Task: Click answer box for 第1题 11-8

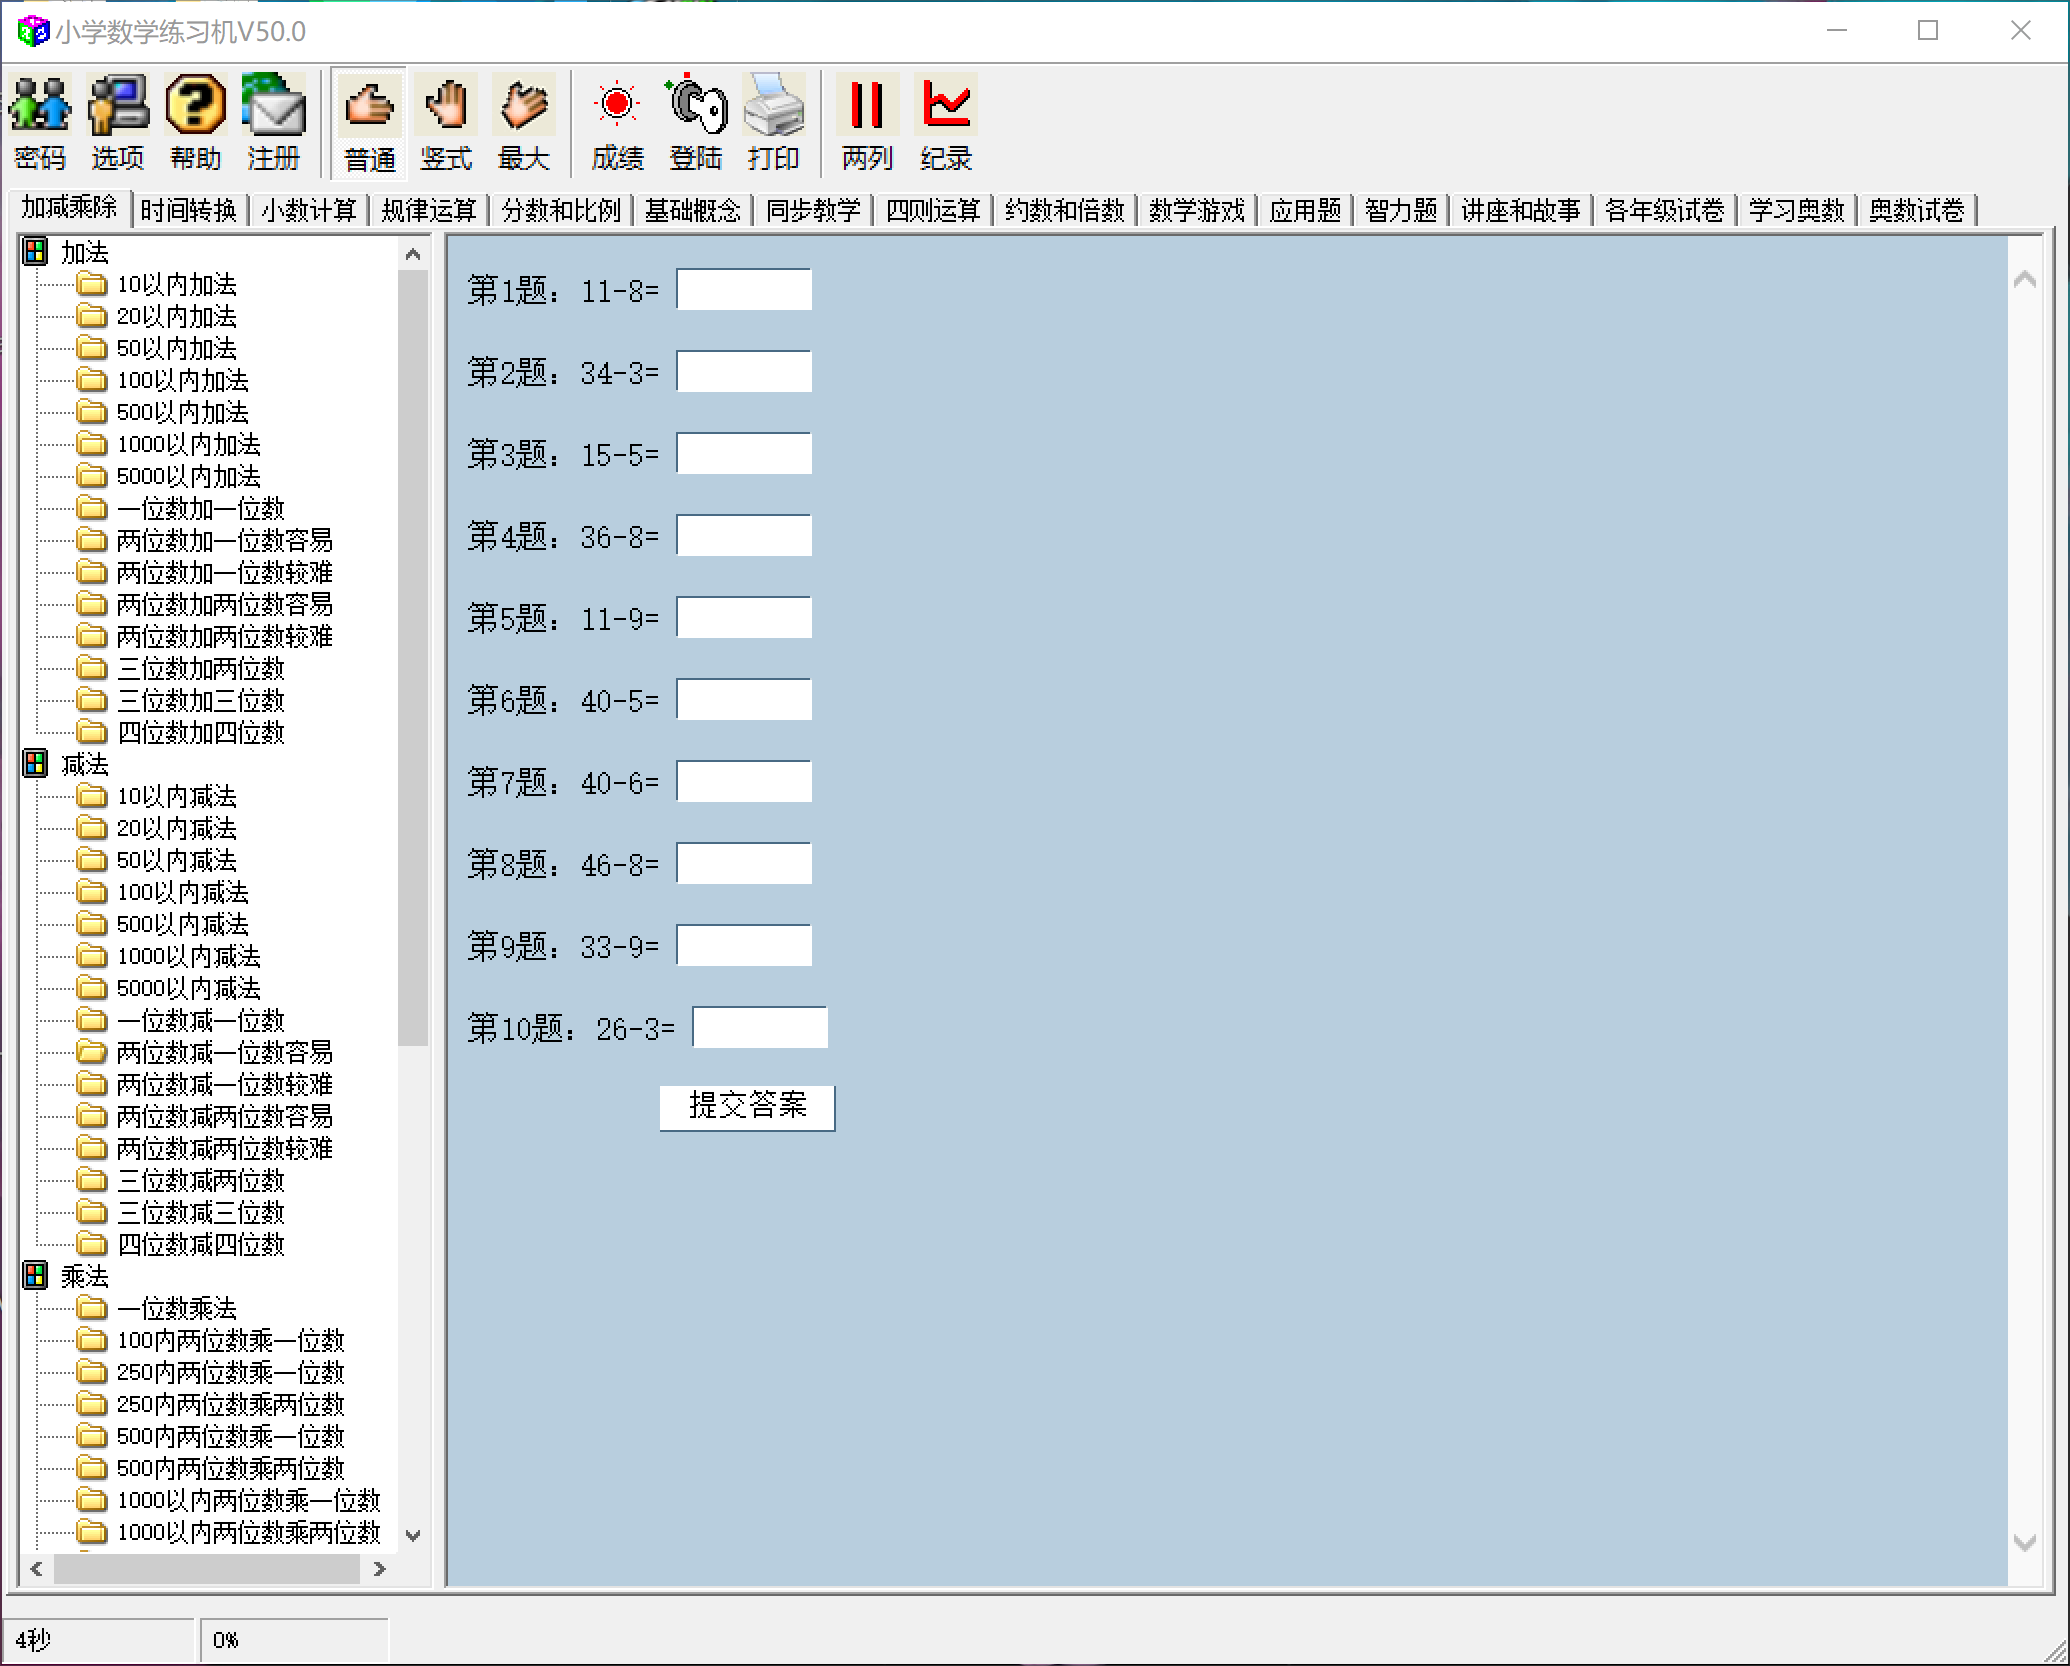Action: click(x=744, y=290)
